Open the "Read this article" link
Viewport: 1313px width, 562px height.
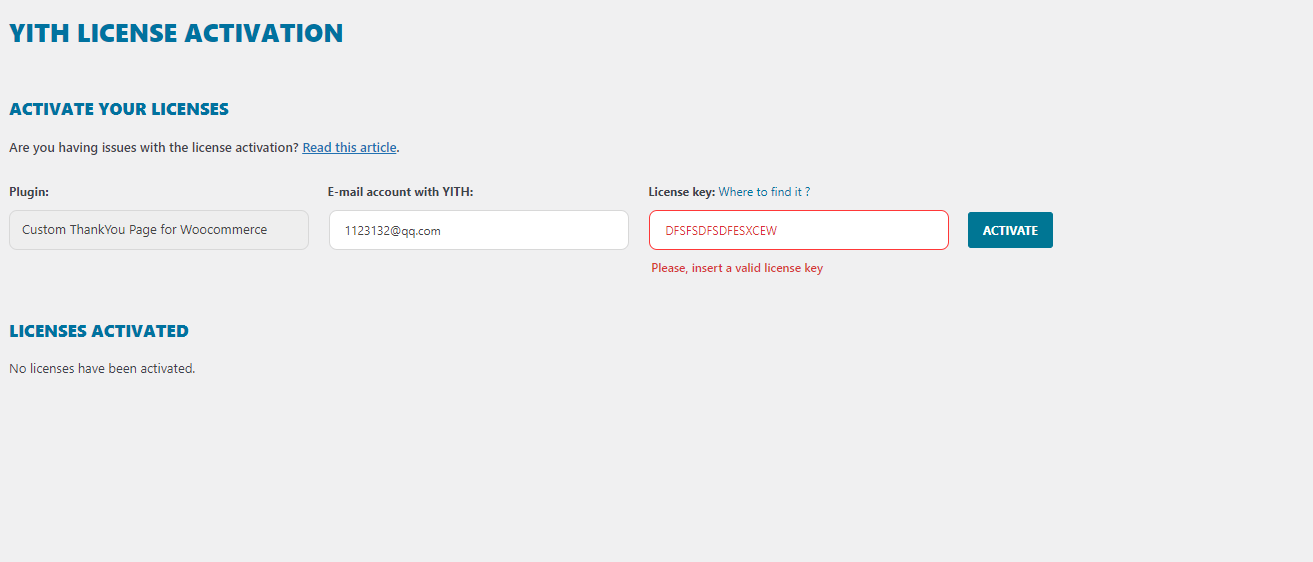[349, 147]
